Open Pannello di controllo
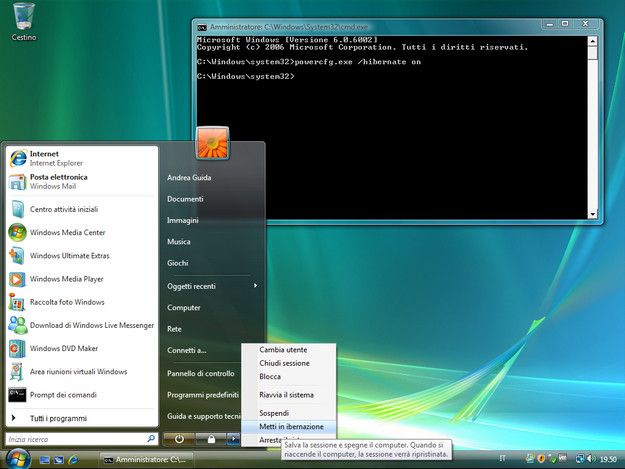 pyautogui.click(x=200, y=373)
